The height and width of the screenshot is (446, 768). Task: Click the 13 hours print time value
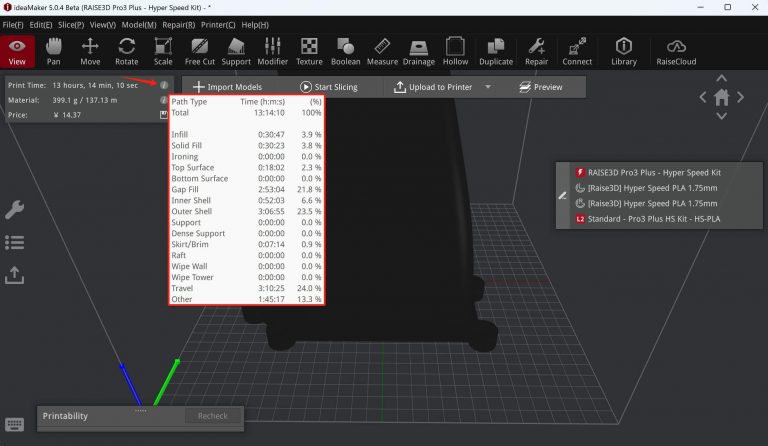point(95,85)
